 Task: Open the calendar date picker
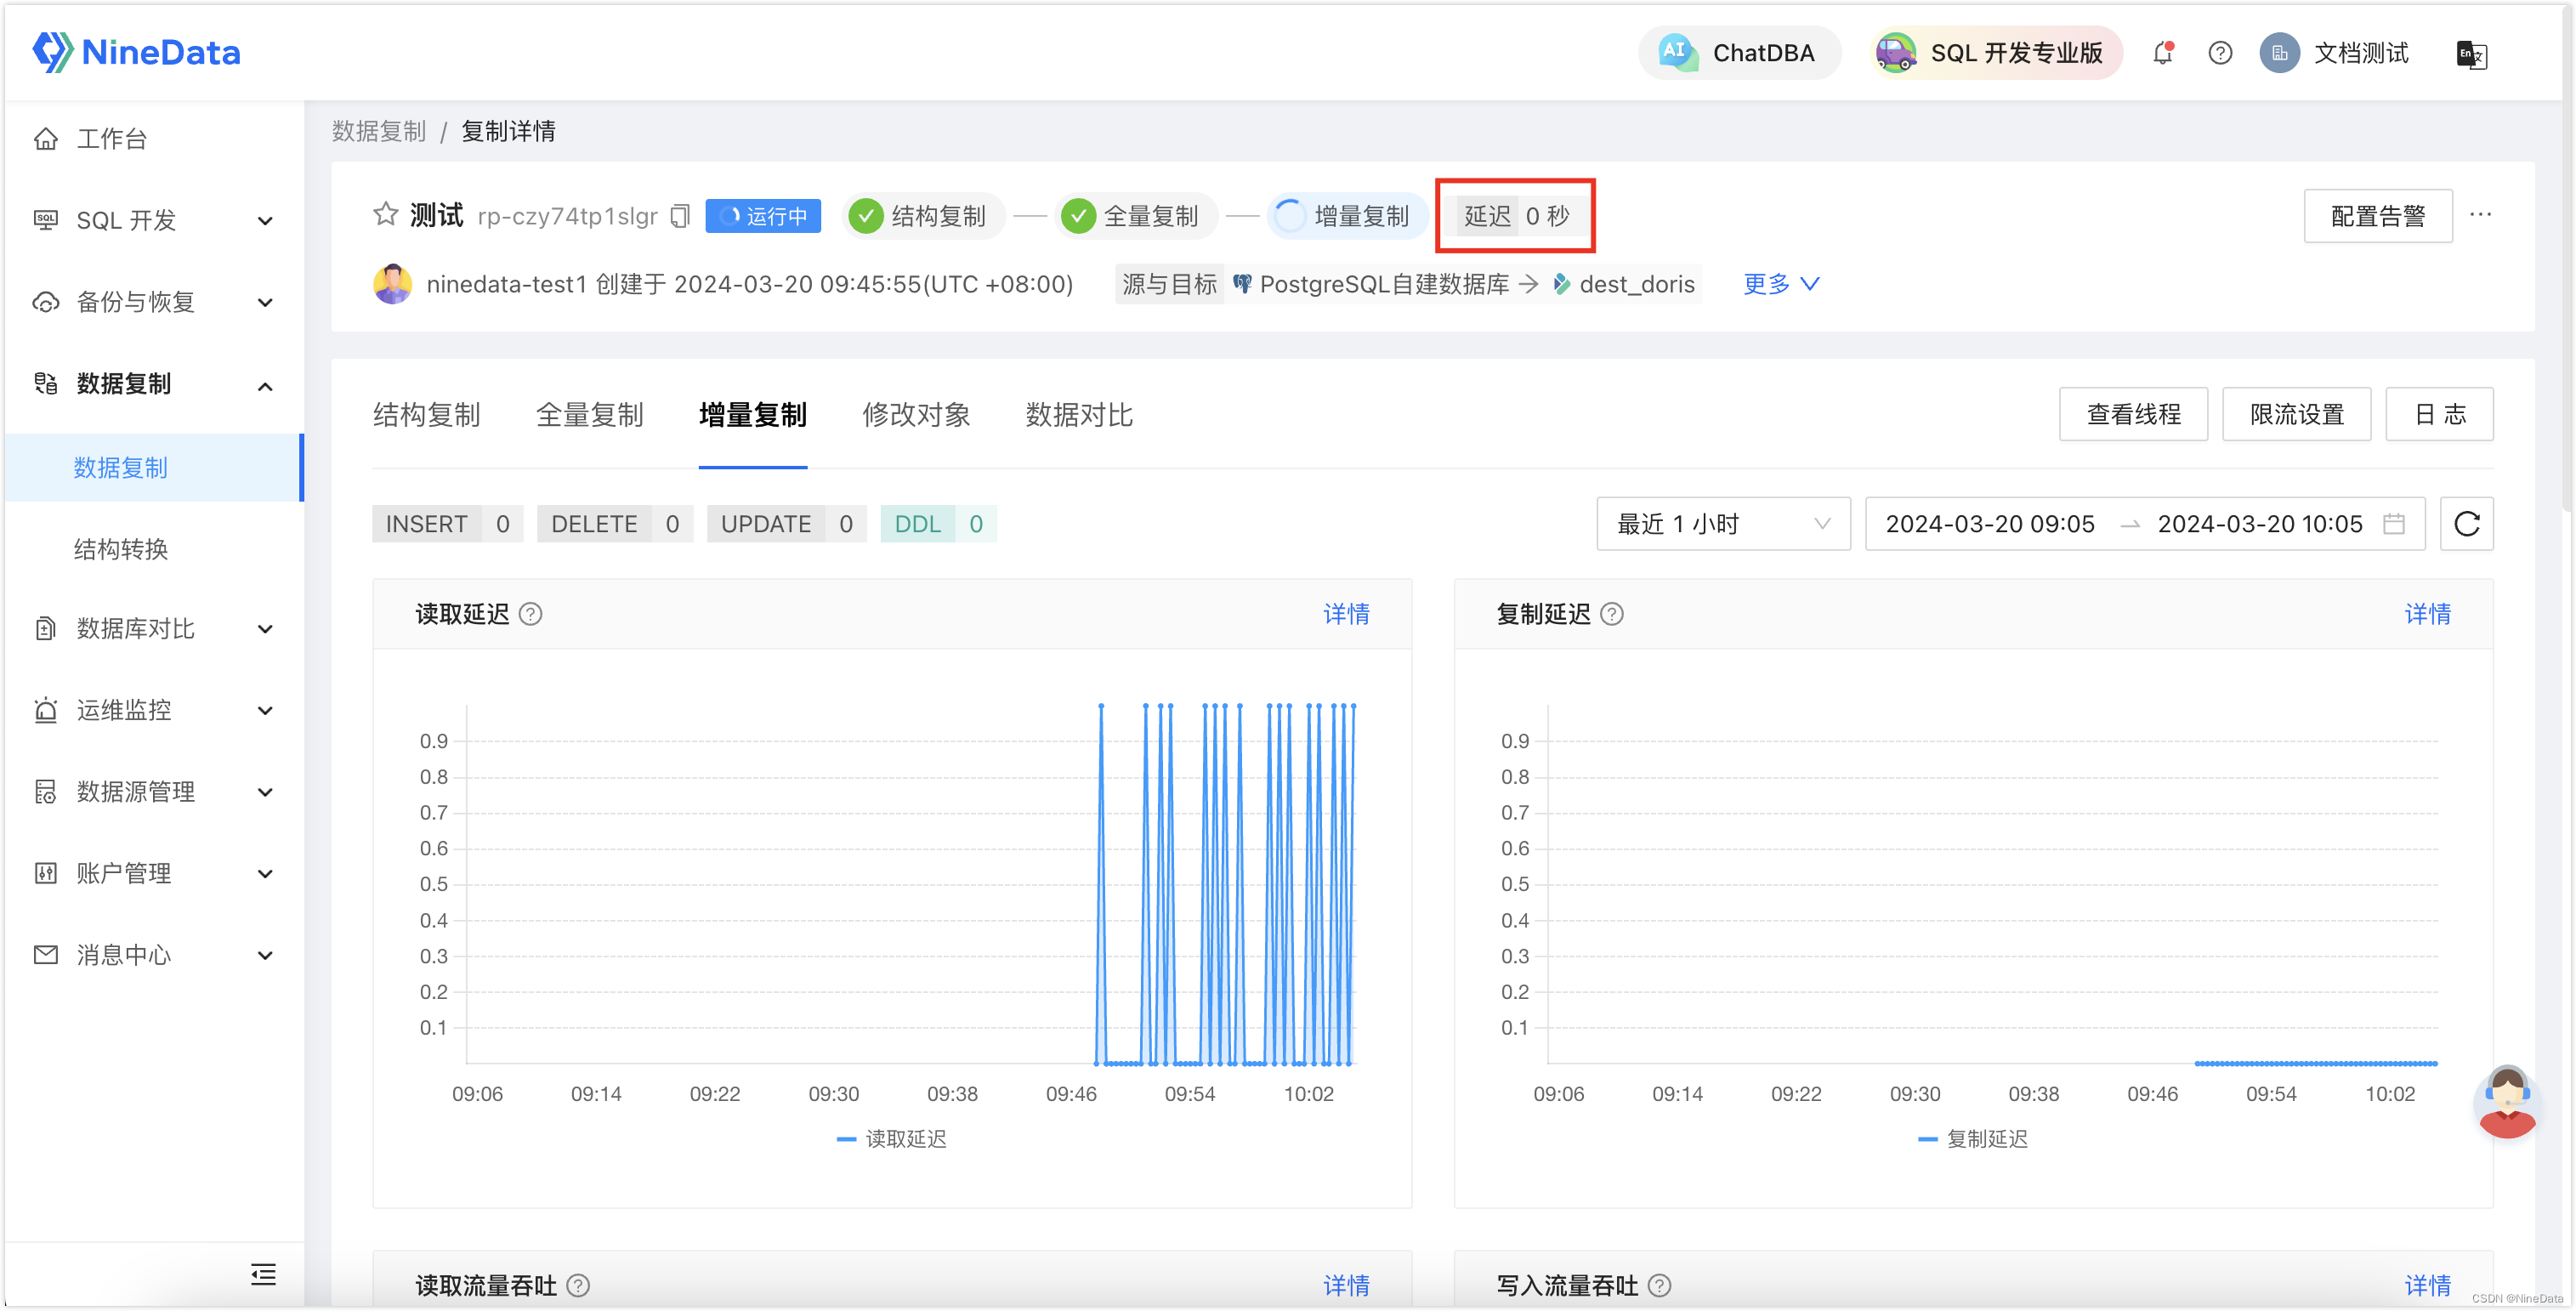2394,523
